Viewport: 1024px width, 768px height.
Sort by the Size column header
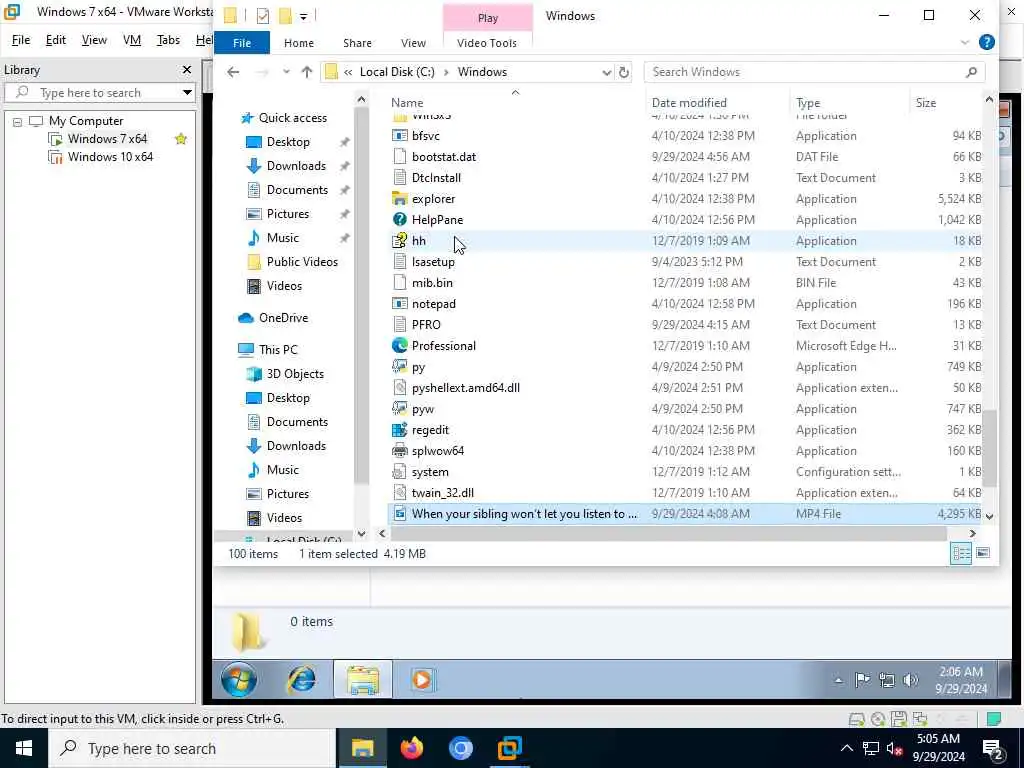[x=925, y=103]
